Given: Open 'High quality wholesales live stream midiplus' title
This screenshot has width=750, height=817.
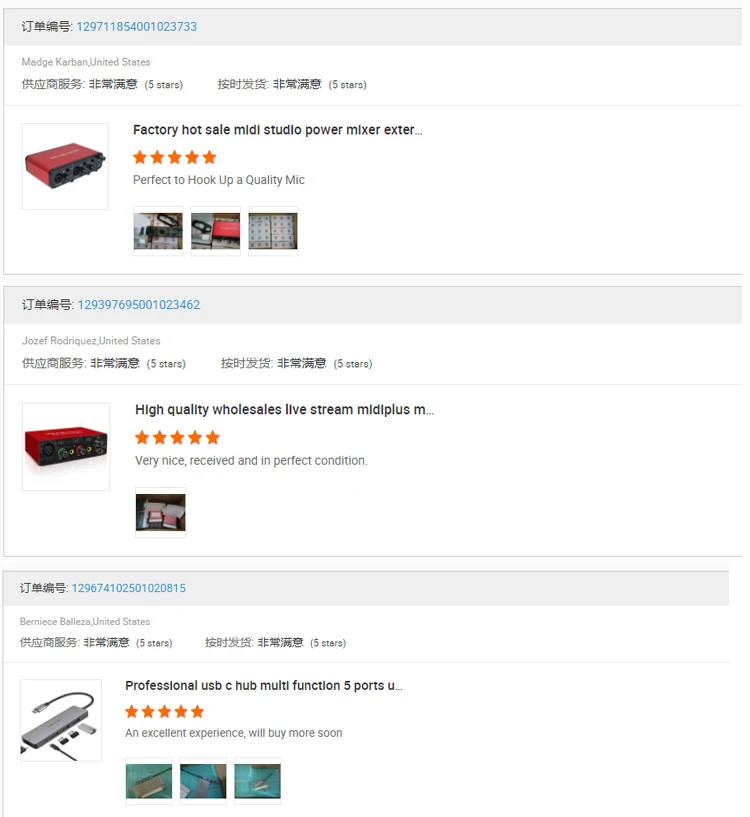Looking at the screenshot, I should point(284,410).
